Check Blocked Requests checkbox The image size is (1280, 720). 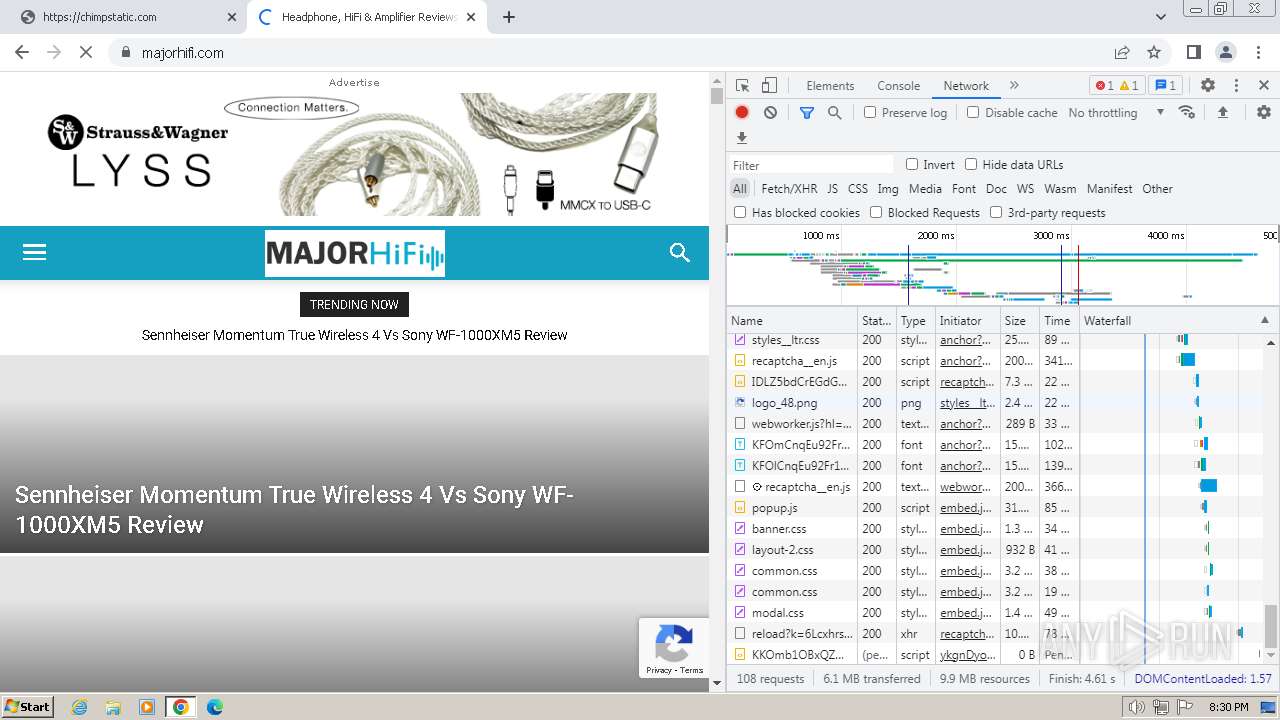tap(876, 212)
